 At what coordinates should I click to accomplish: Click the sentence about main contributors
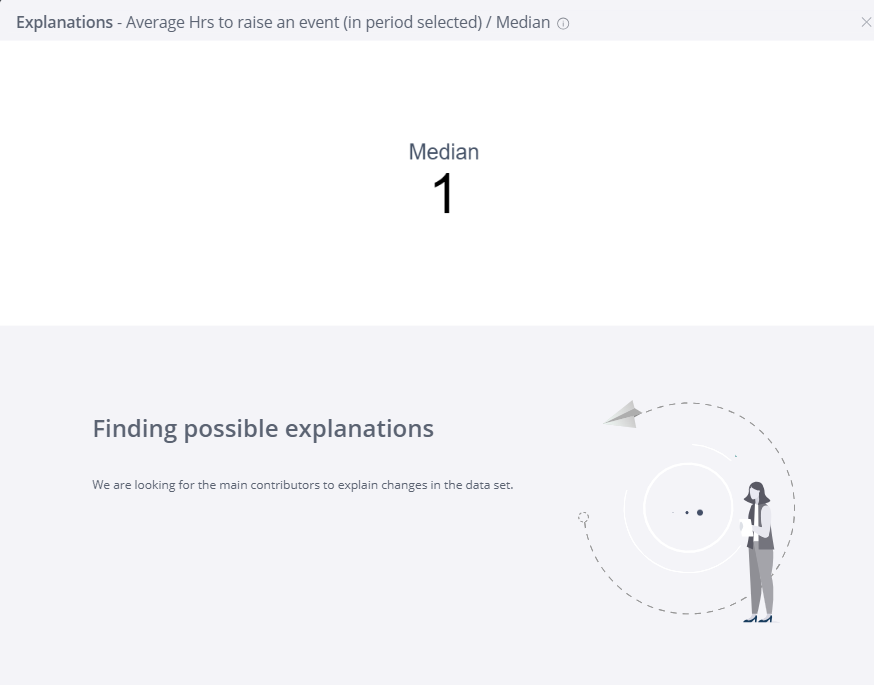pos(303,485)
